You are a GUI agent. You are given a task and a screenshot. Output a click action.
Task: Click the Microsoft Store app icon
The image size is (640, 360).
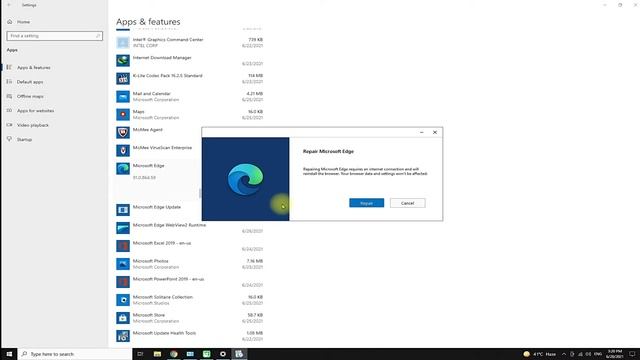coord(123,318)
